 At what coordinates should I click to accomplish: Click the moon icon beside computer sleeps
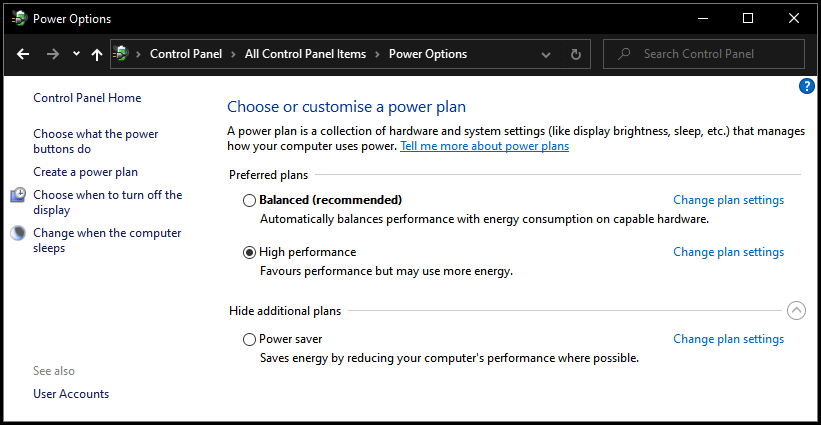click(x=18, y=233)
